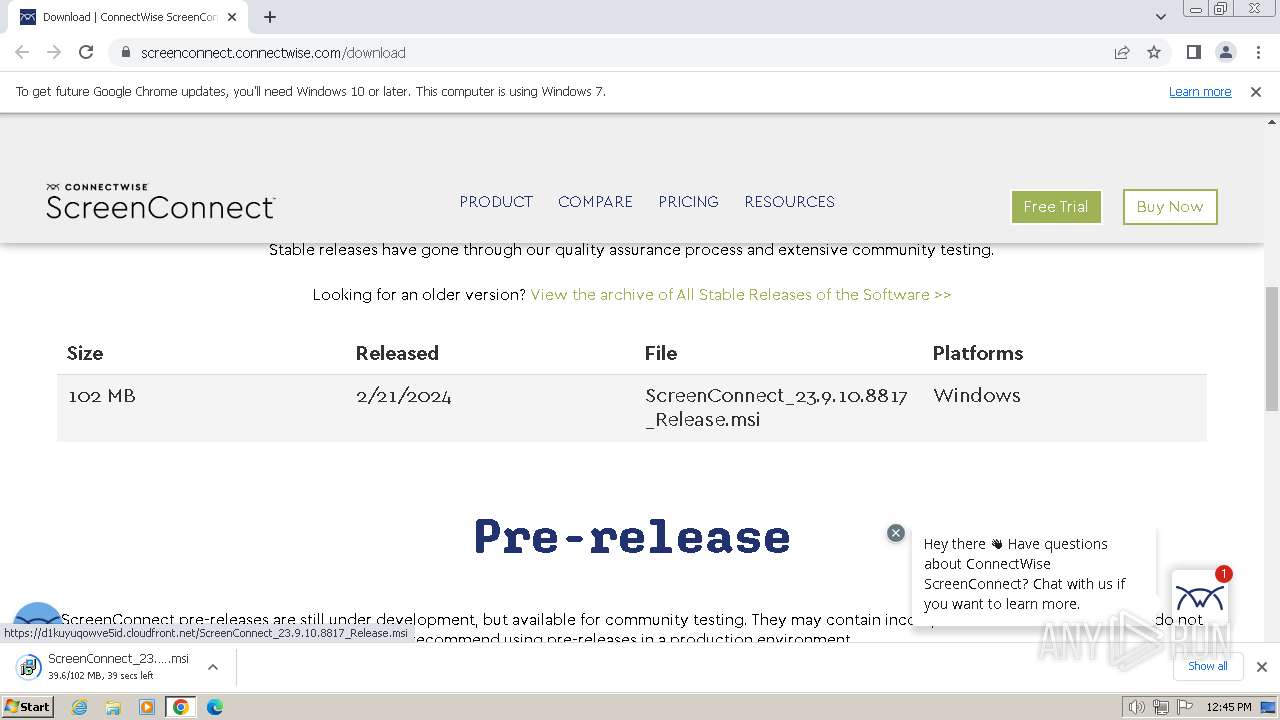Open the ConnectWise chat widget
The width and height of the screenshot is (1280, 720).
(x=1200, y=598)
